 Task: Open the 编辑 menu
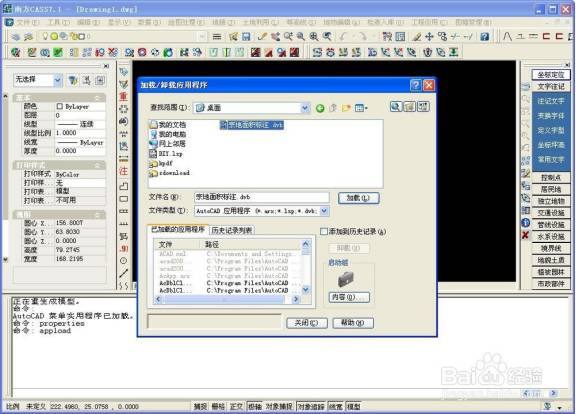(88, 22)
